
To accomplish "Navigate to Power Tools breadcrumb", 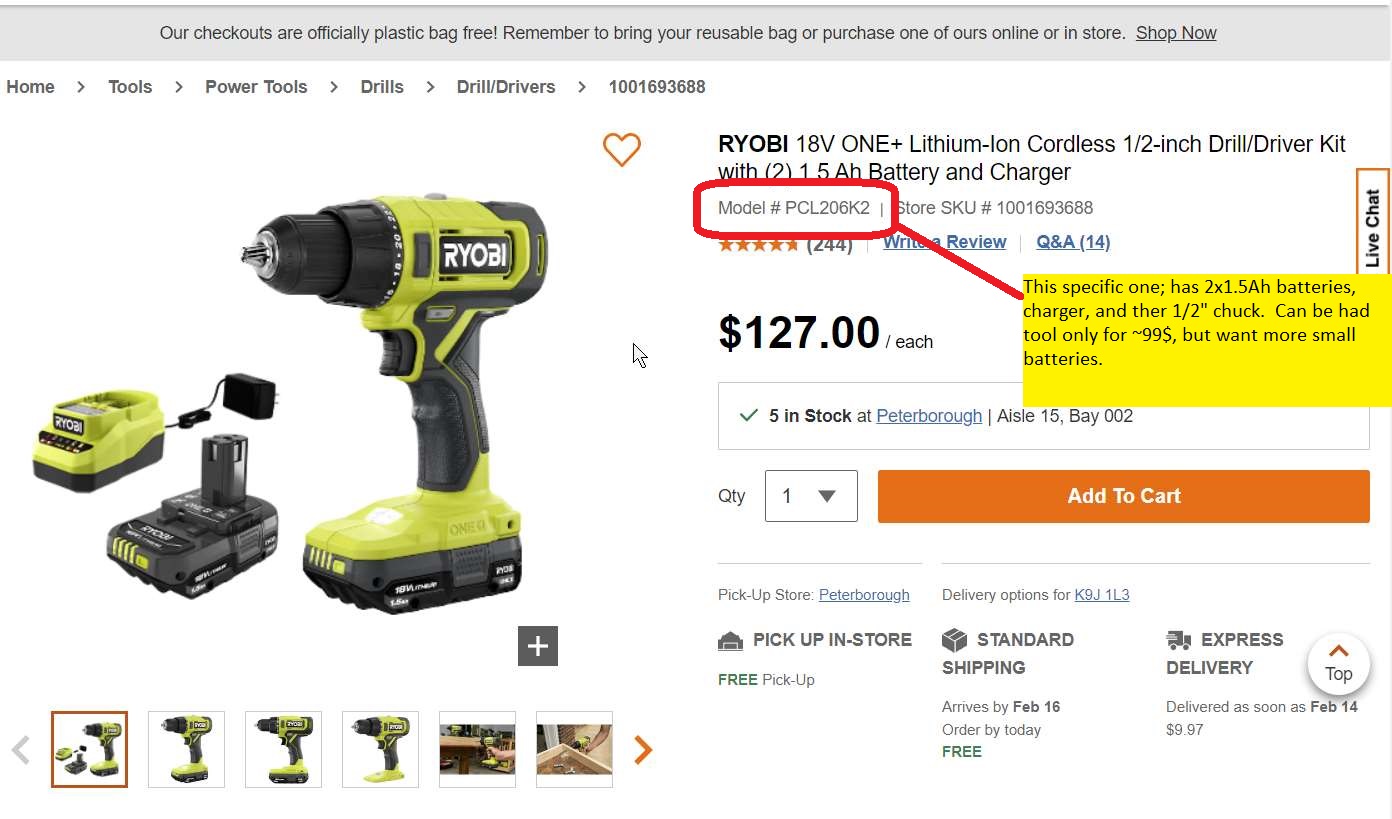I will pyautogui.click(x=256, y=87).
